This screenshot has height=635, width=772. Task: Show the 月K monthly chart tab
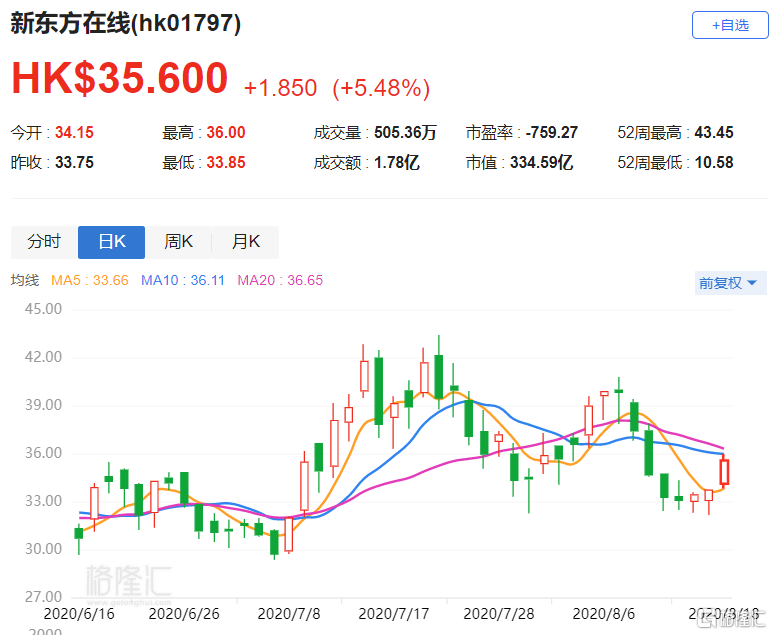245,242
